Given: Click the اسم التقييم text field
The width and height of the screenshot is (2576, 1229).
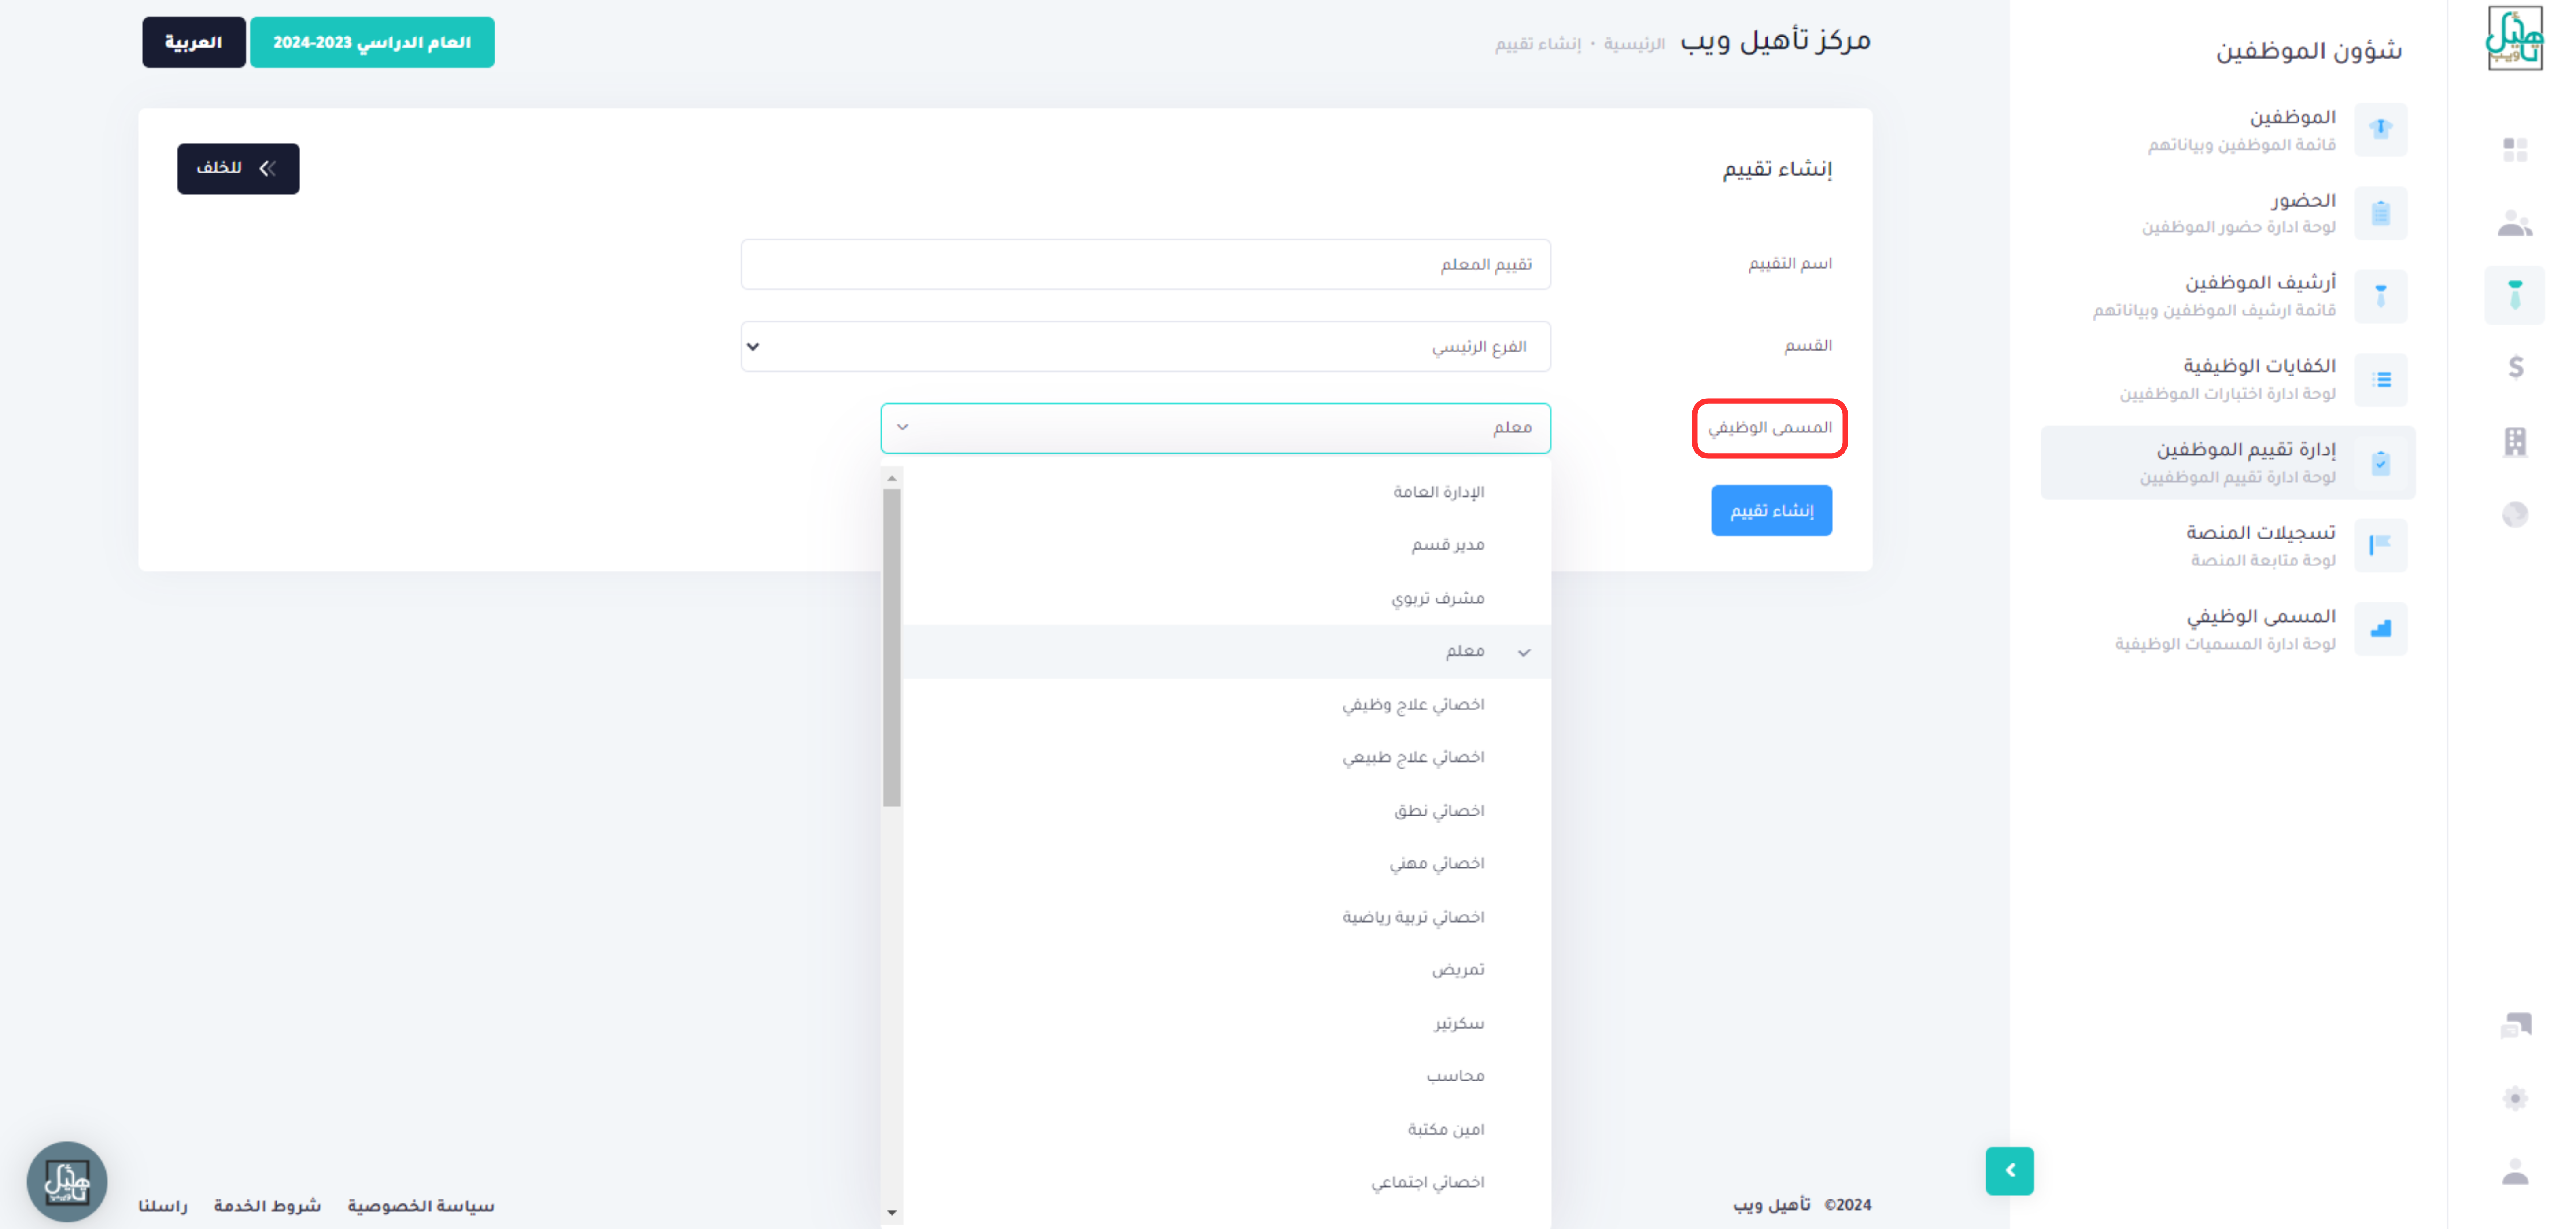Looking at the screenshot, I should tap(1145, 264).
